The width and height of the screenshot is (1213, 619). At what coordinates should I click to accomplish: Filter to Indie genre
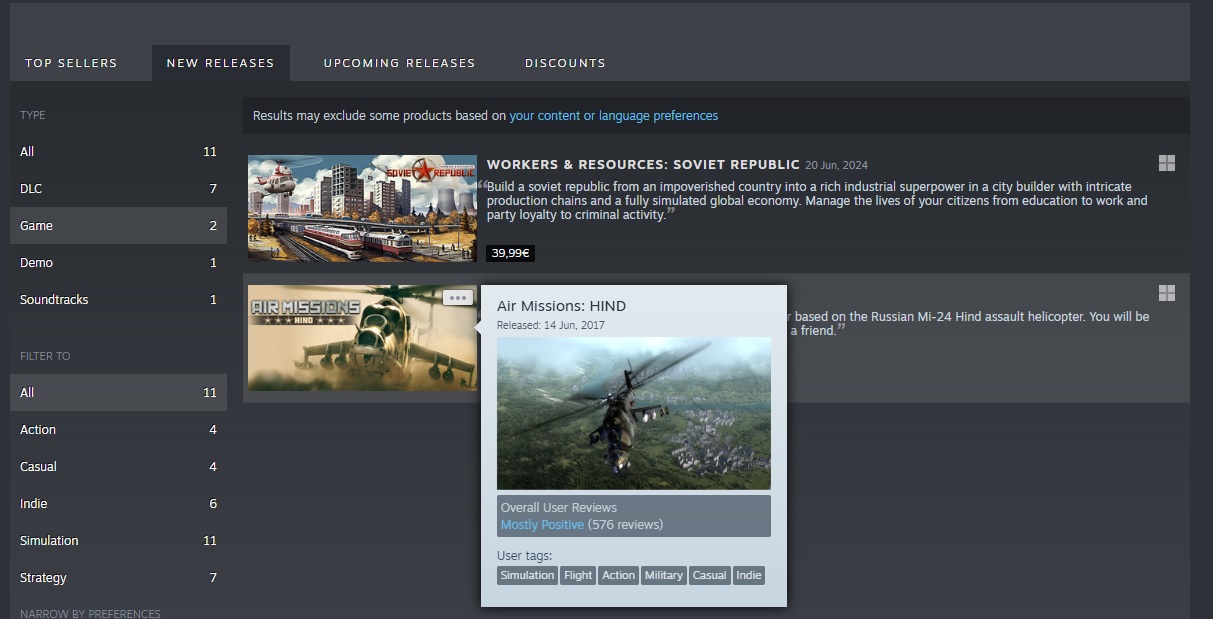118,504
